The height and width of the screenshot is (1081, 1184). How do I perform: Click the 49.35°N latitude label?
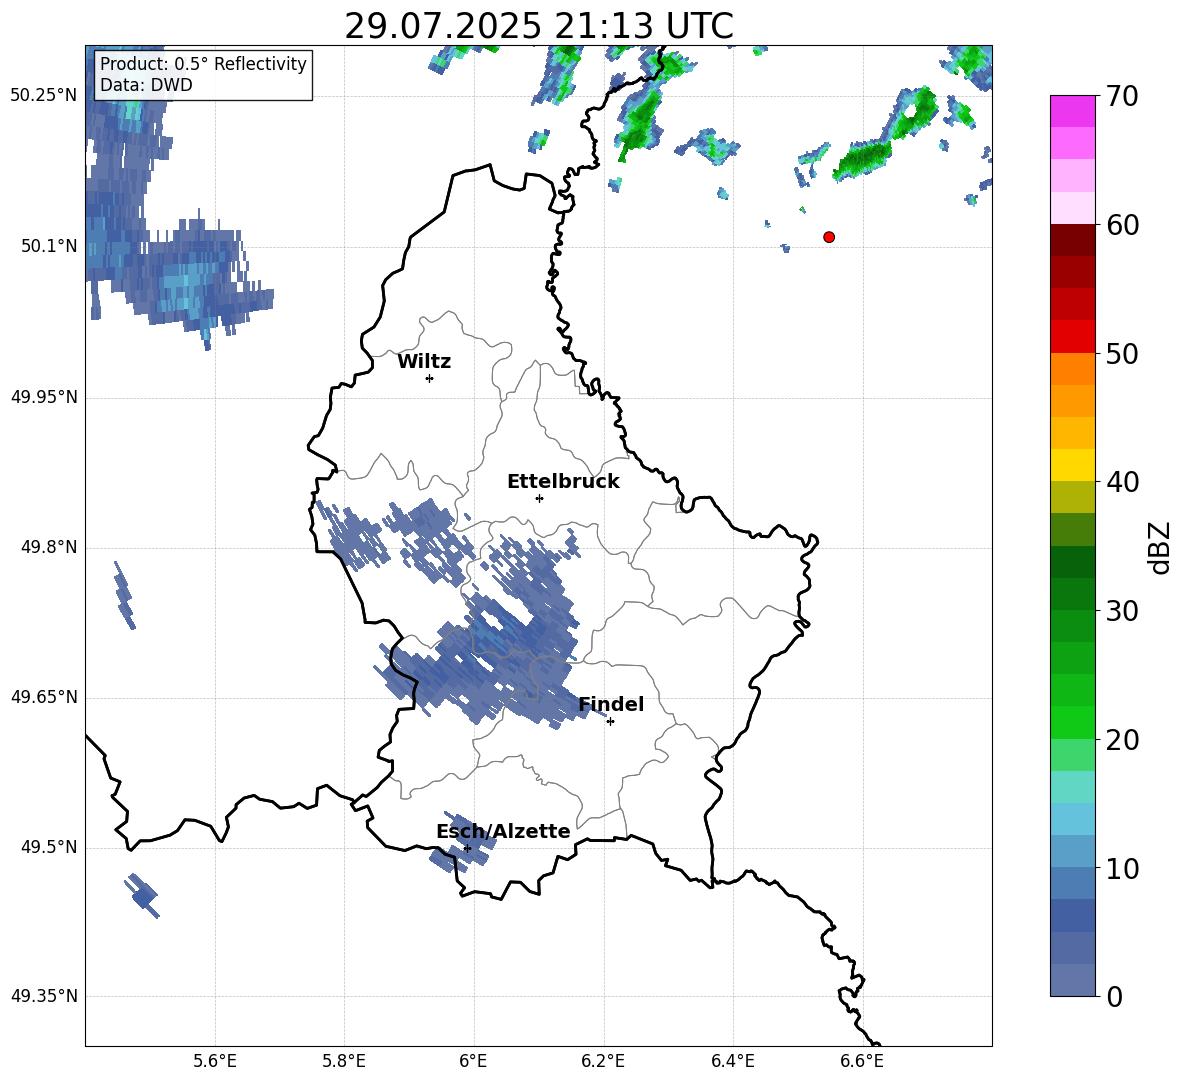[x=44, y=996]
